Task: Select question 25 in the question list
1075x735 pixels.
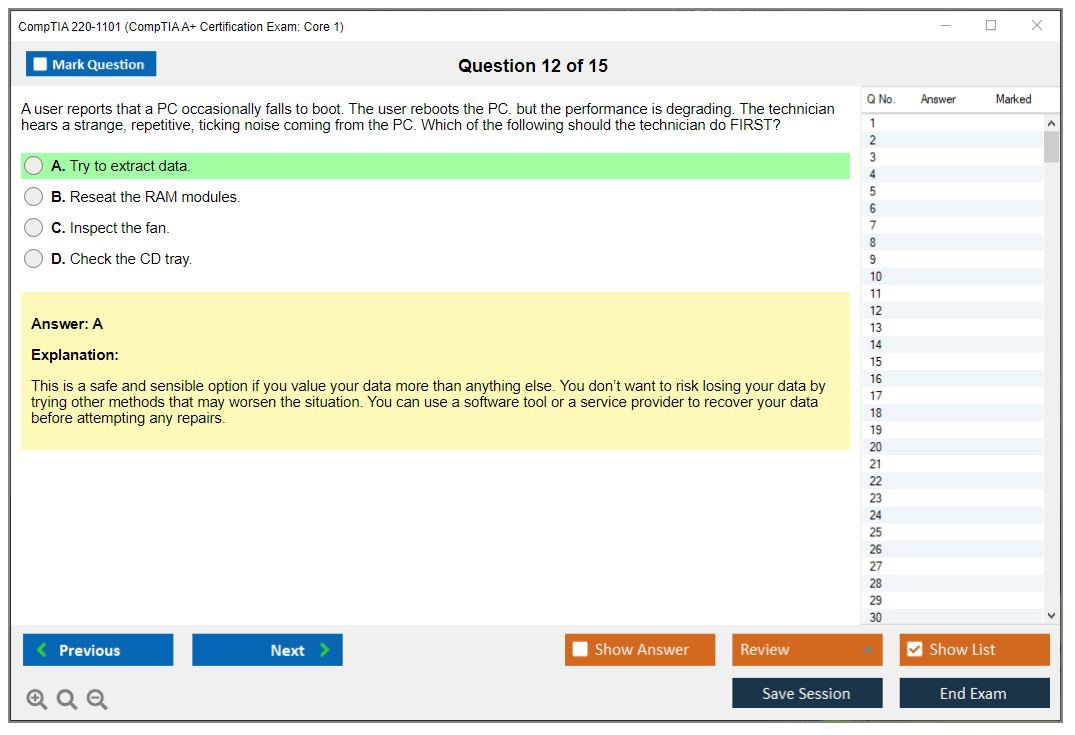Action: coord(876,532)
